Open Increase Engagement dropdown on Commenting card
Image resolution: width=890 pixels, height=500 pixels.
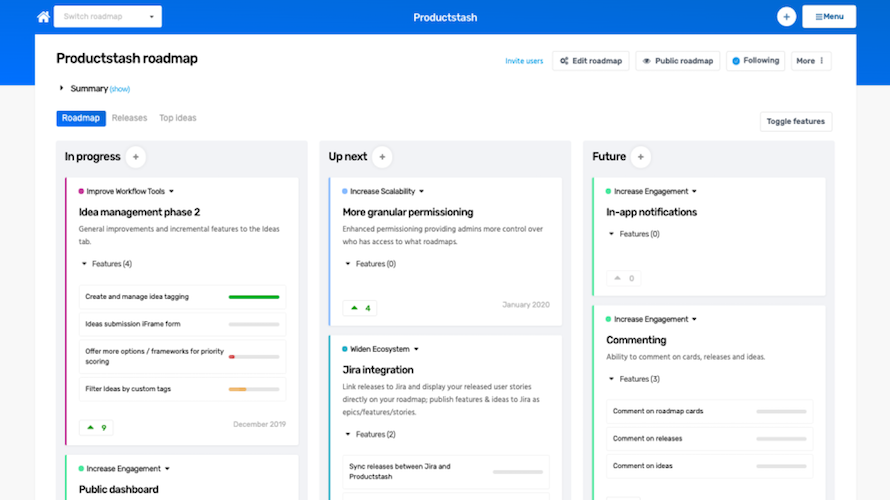click(x=694, y=320)
